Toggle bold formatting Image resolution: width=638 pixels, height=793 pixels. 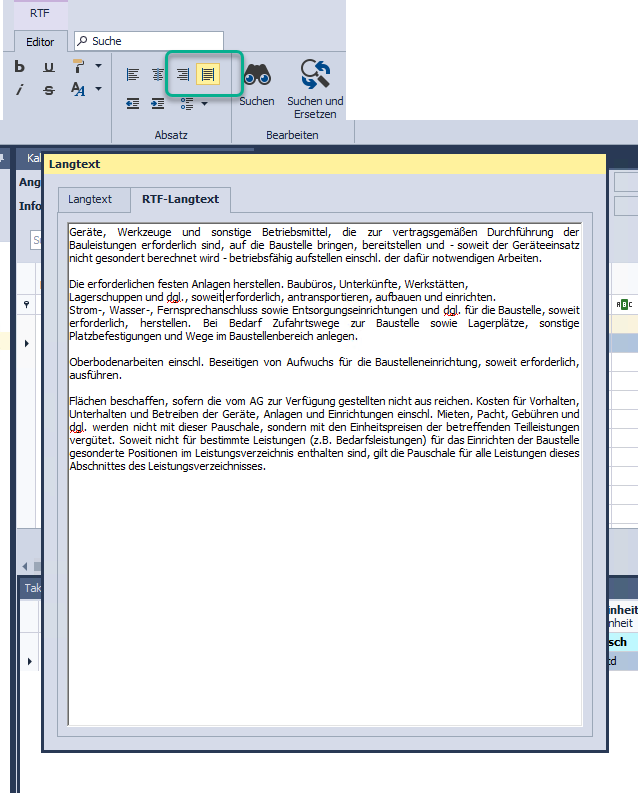click(x=20, y=67)
